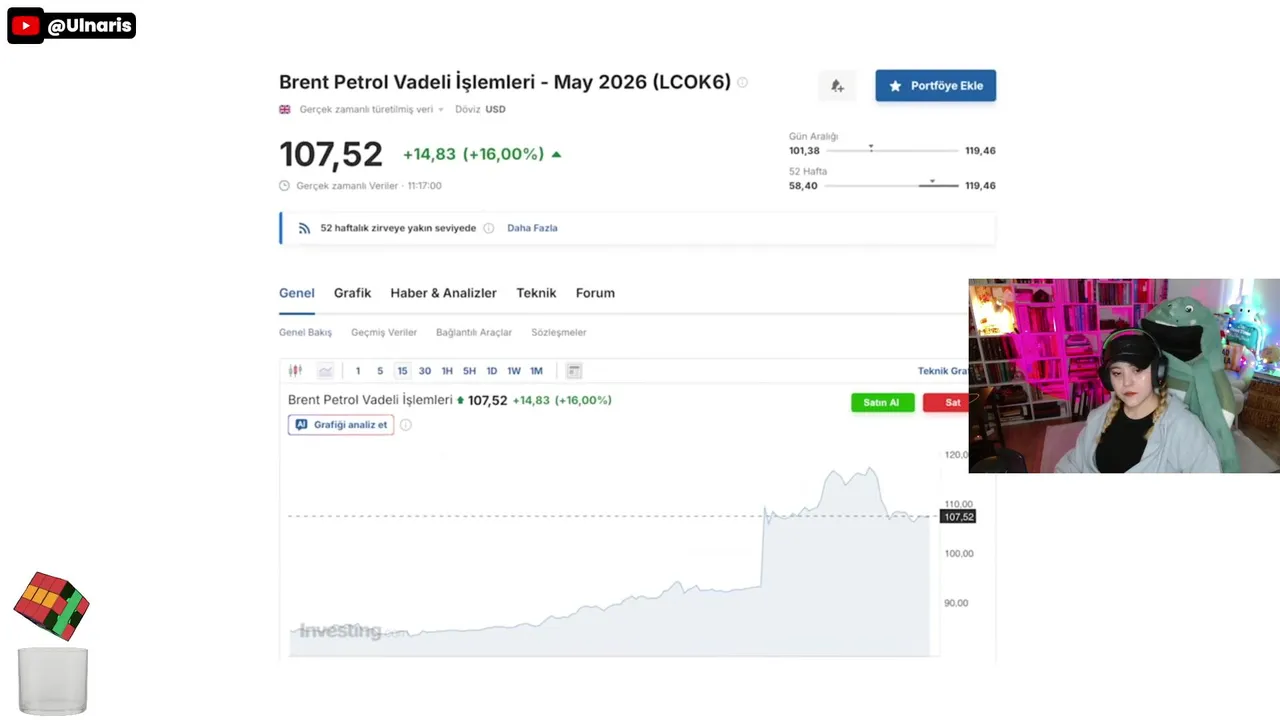Image resolution: width=1280 pixels, height=720 pixels.
Task: Click info icon beside Grafiği analiz et
Action: (x=405, y=425)
